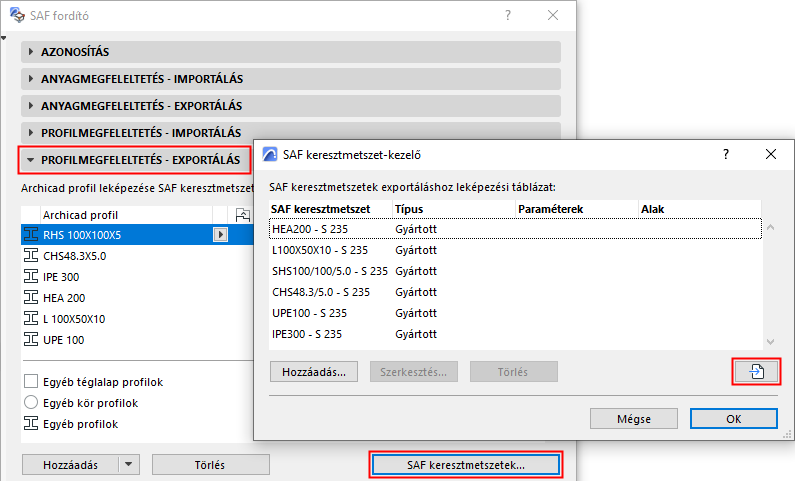
Task: Click profile icon next to L 100X50X10
Action: tap(31, 319)
